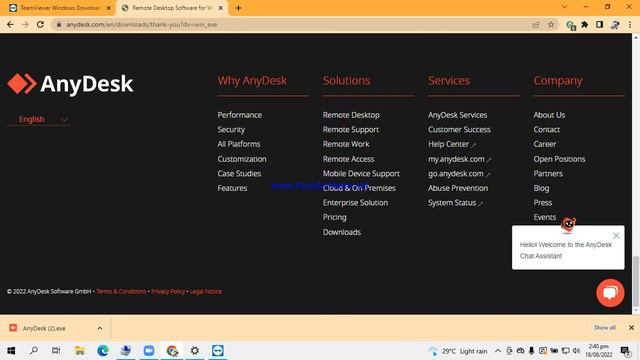Open Chrome three-dot menu
This screenshot has width=640, height=360.
click(630, 24)
